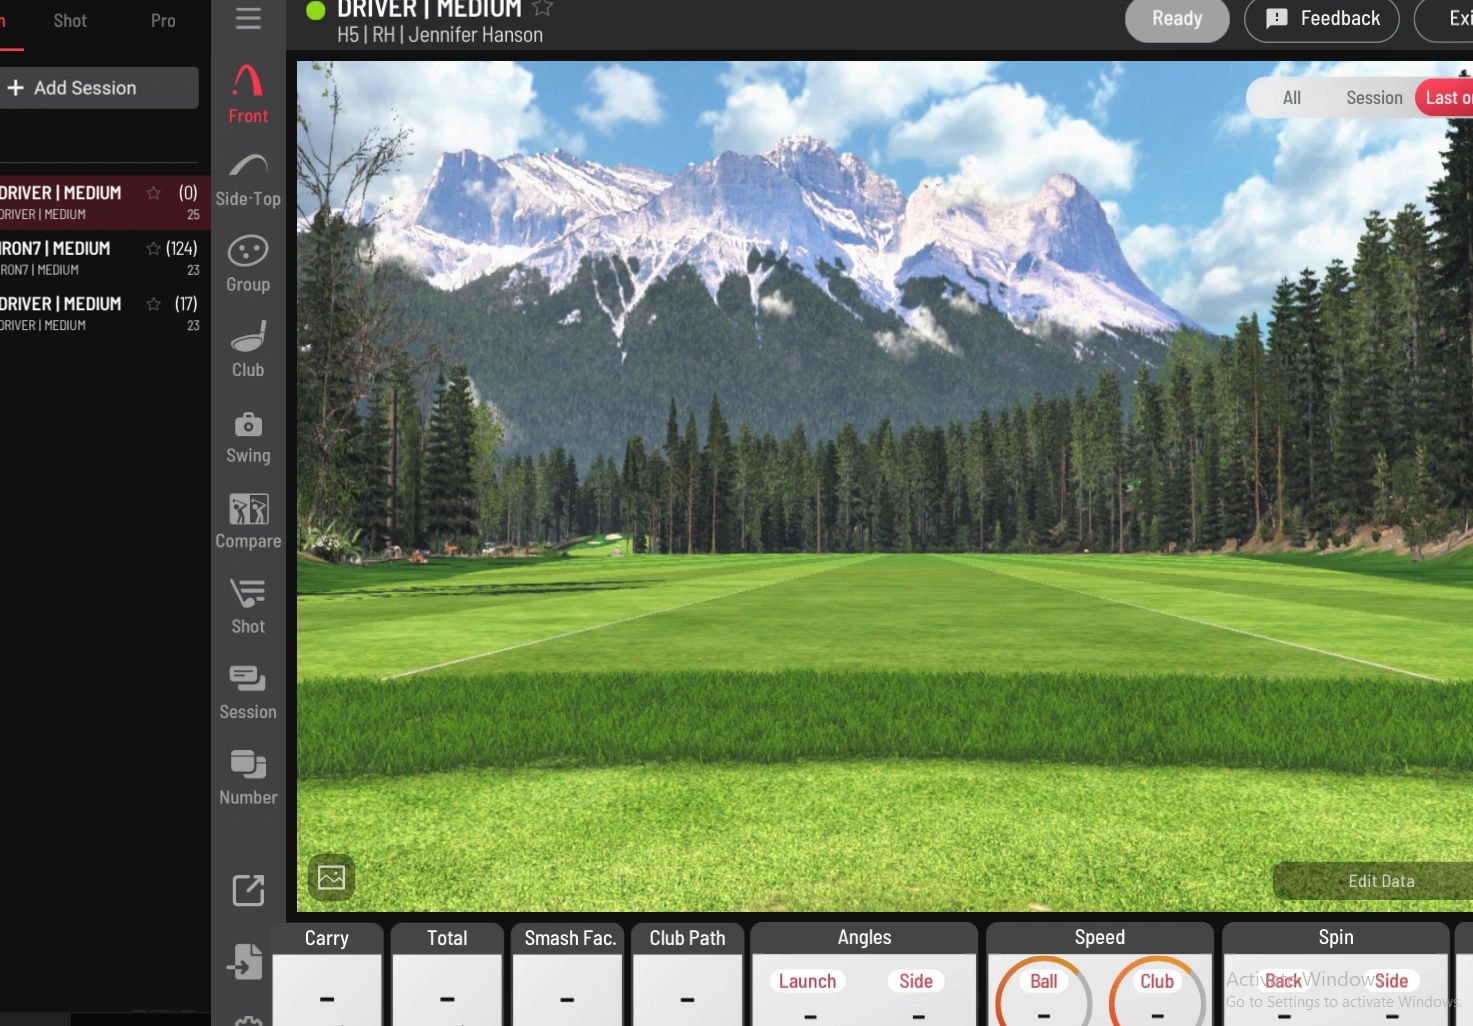
Task: Select the Session filter above the range view
Action: point(1374,98)
